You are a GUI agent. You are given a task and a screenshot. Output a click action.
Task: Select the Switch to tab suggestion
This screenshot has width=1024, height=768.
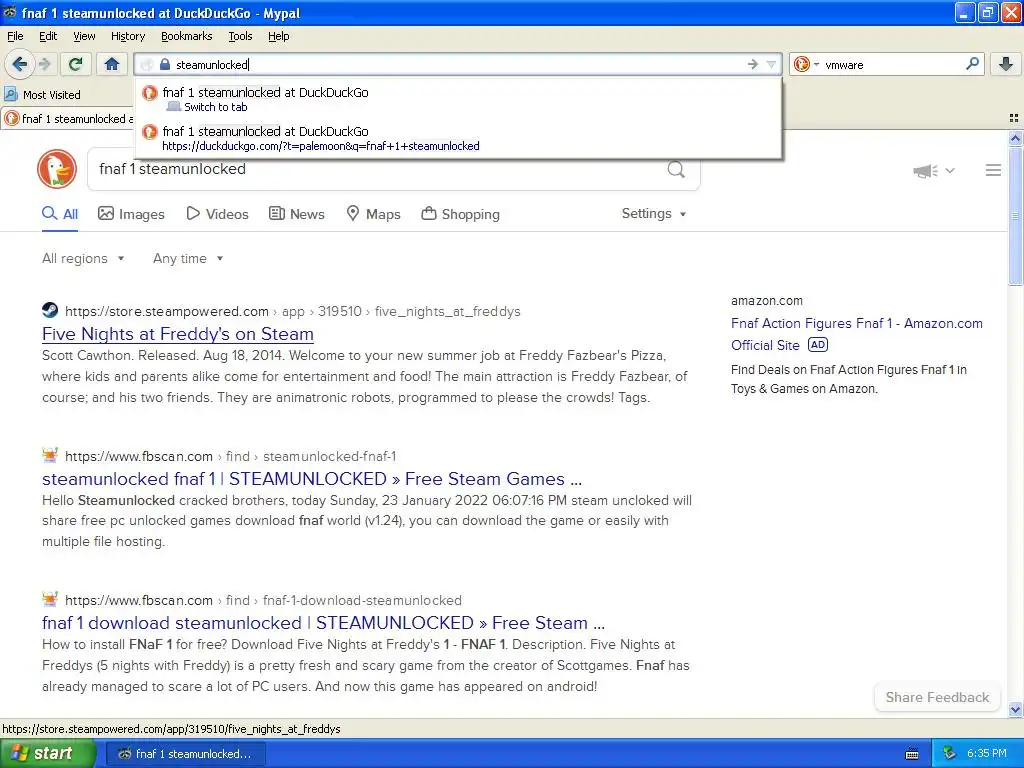457,99
